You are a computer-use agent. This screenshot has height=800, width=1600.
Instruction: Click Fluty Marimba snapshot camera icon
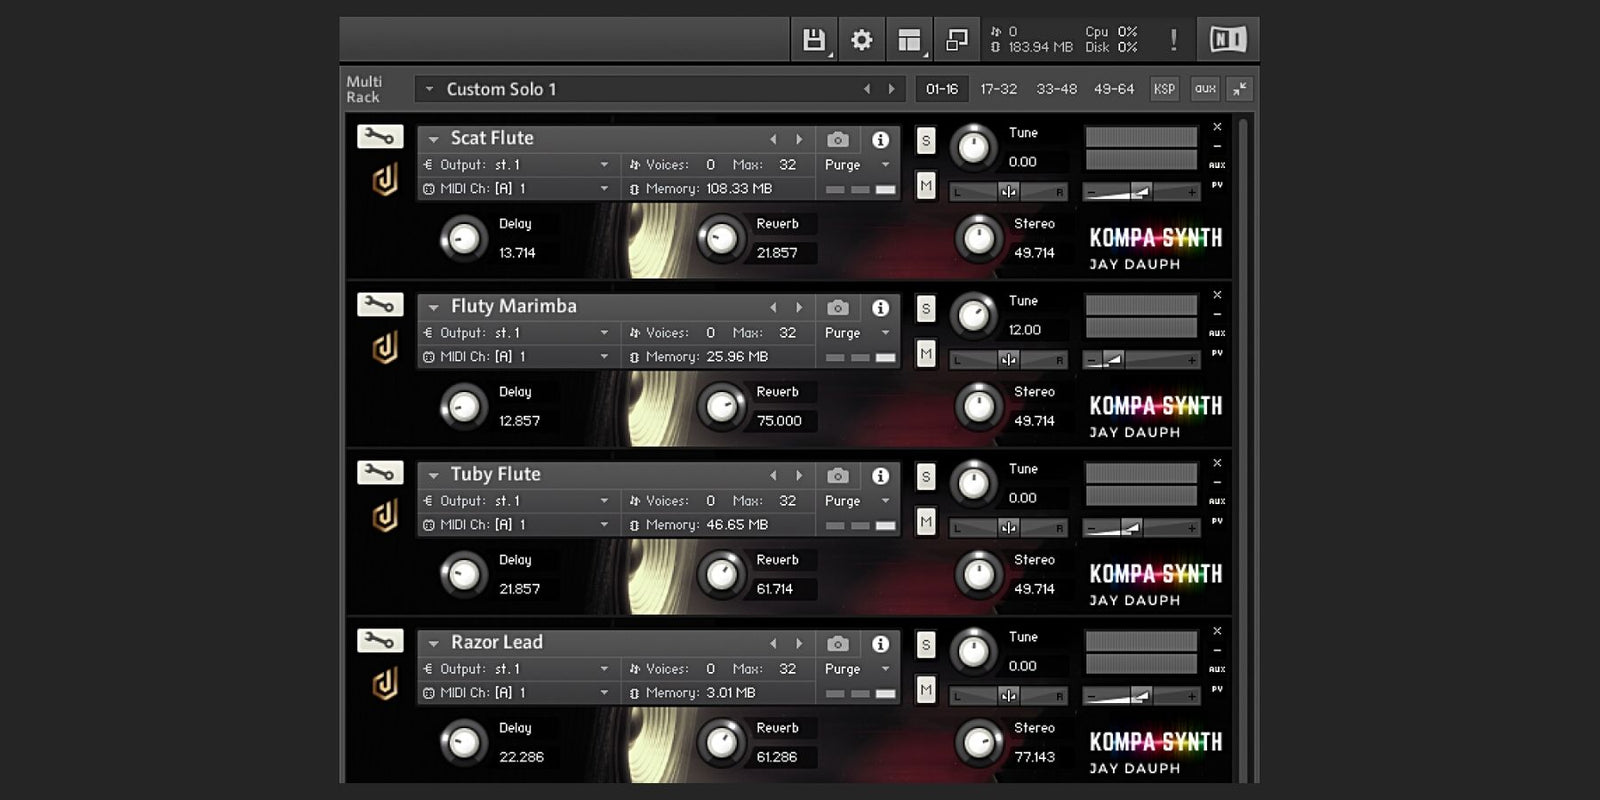click(838, 308)
